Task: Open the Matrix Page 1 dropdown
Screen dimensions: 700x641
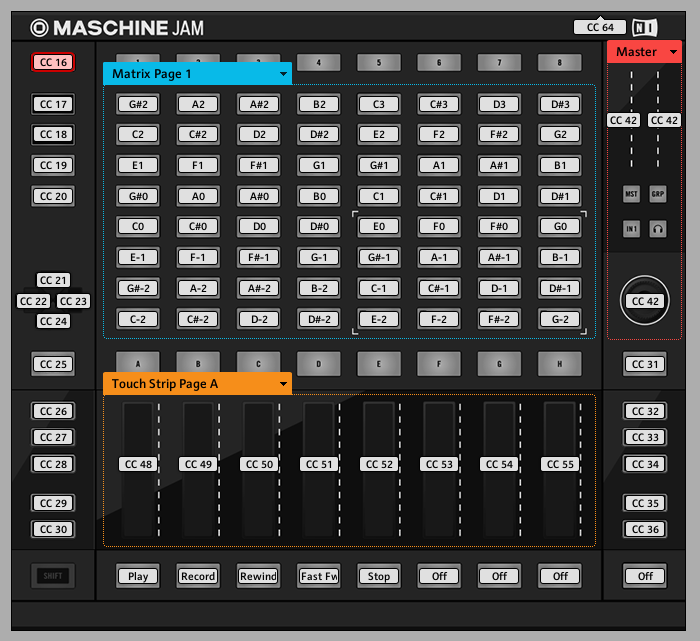Action: (197, 74)
